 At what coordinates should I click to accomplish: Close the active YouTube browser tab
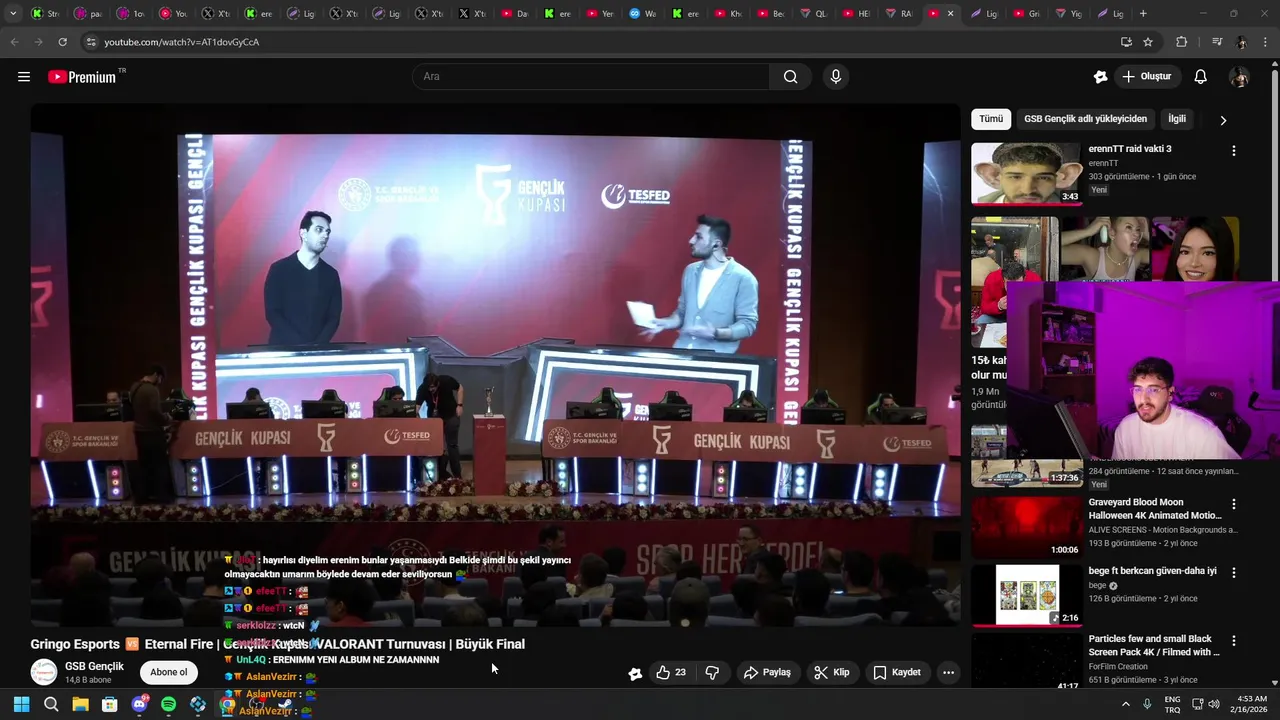coord(950,14)
